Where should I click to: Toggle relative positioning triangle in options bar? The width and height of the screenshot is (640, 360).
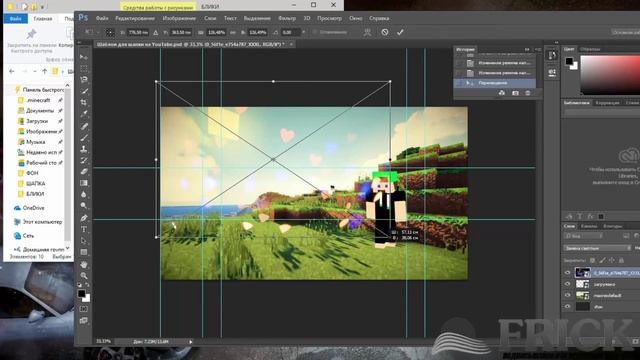(x=156, y=32)
